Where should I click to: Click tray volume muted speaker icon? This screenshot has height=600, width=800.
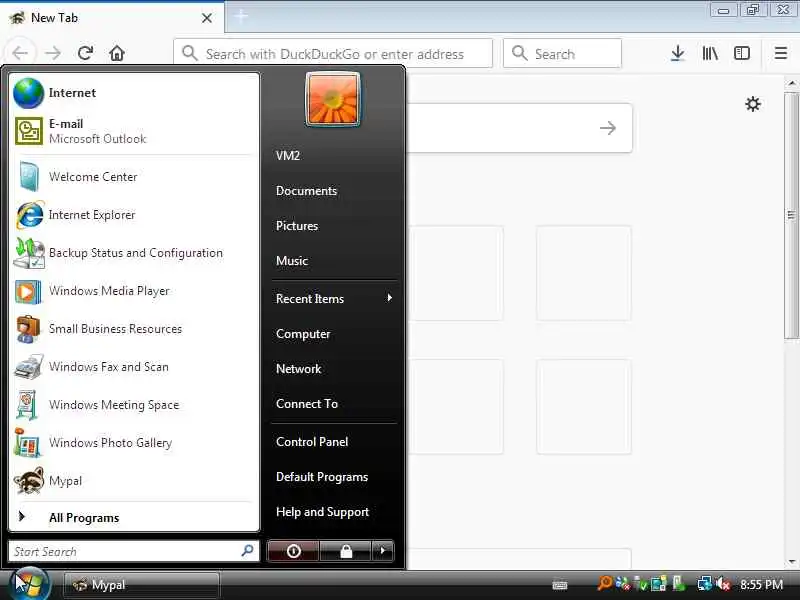tap(722, 584)
